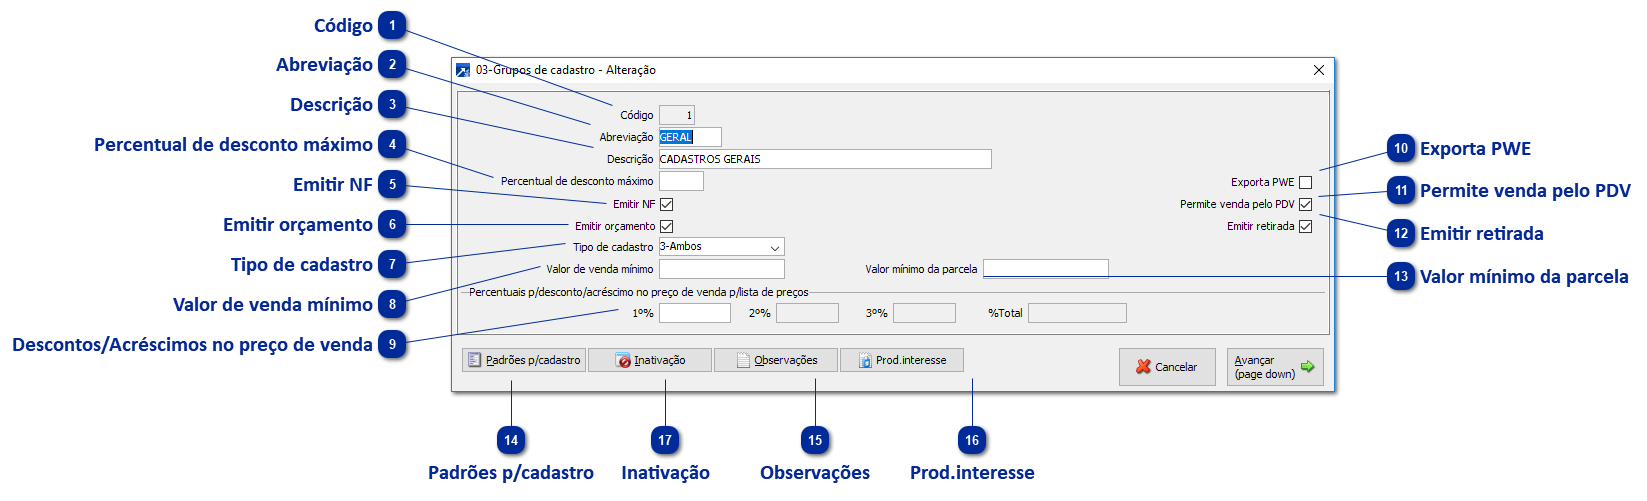Open Padrões p/cadastro settings
The image size is (1647, 501).
pyautogui.click(x=524, y=360)
